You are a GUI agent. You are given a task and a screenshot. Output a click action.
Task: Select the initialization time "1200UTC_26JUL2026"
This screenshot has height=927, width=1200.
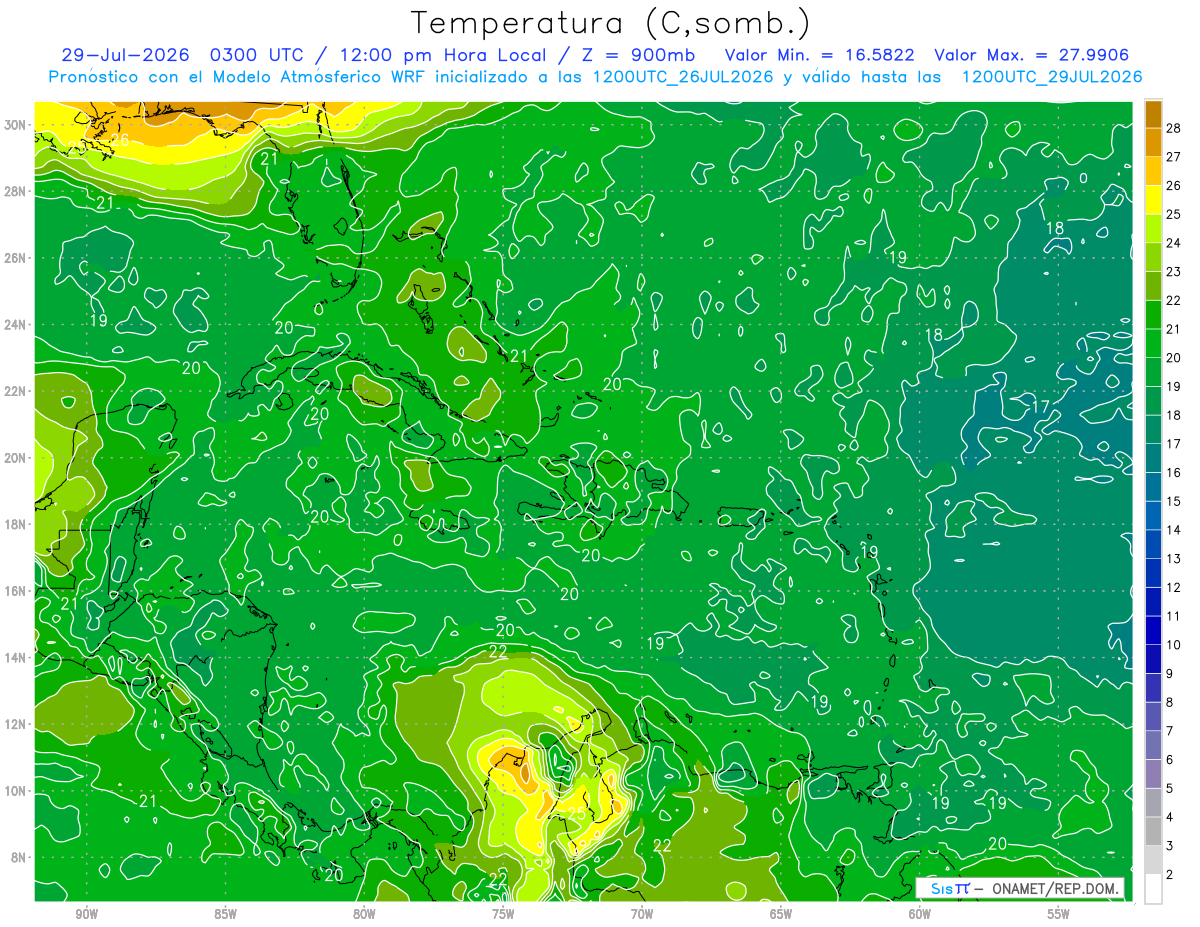[x=682, y=77]
